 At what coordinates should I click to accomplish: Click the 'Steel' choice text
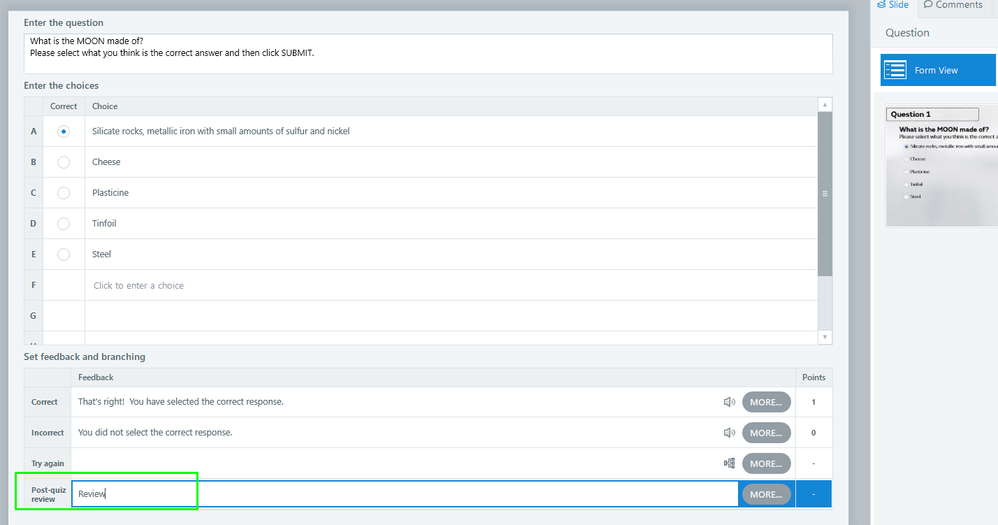pos(101,254)
